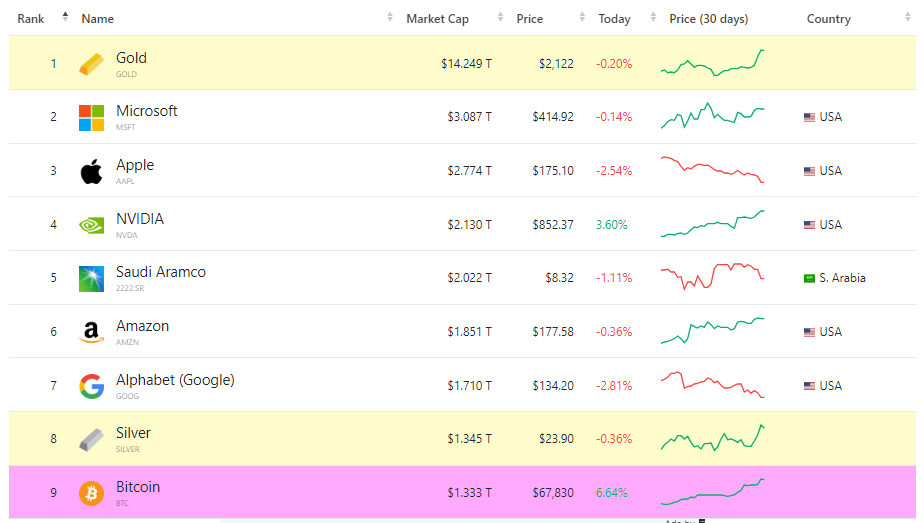924x523 pixels.
Task: Click NVIDIA today change 3.60%
Action: coord(612,224)
